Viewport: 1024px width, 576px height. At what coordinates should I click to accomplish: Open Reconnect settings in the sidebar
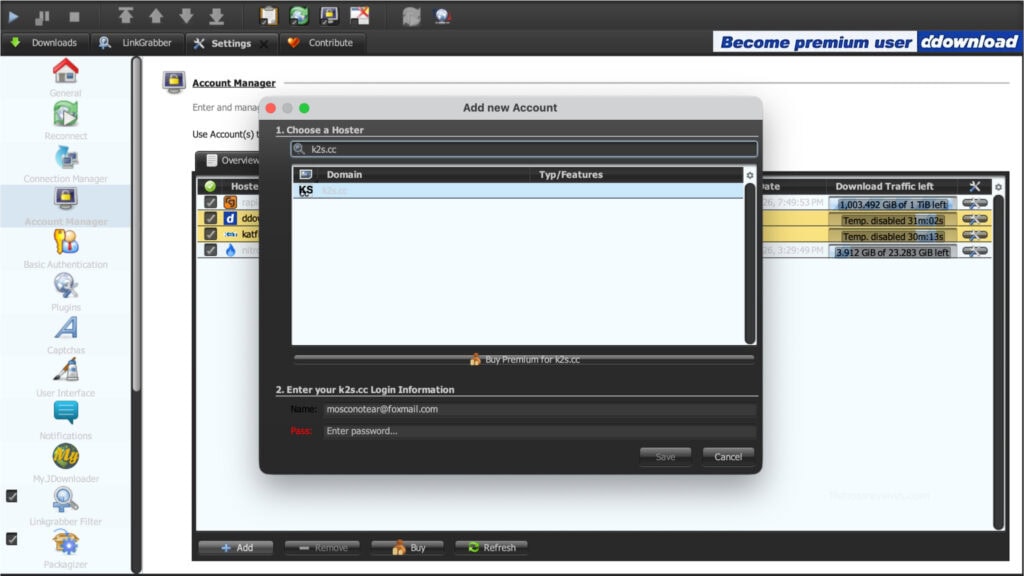click(x=65, y=121)
